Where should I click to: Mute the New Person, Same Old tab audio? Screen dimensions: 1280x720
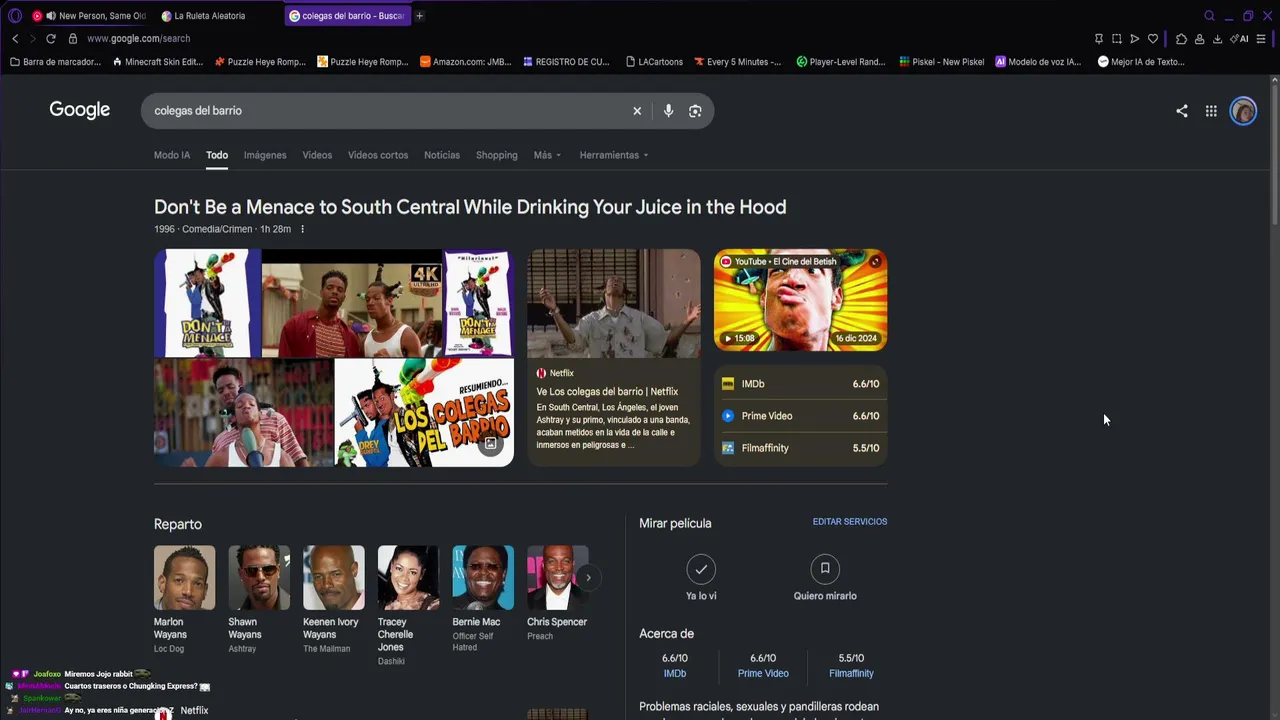click(x=51, y=16)
